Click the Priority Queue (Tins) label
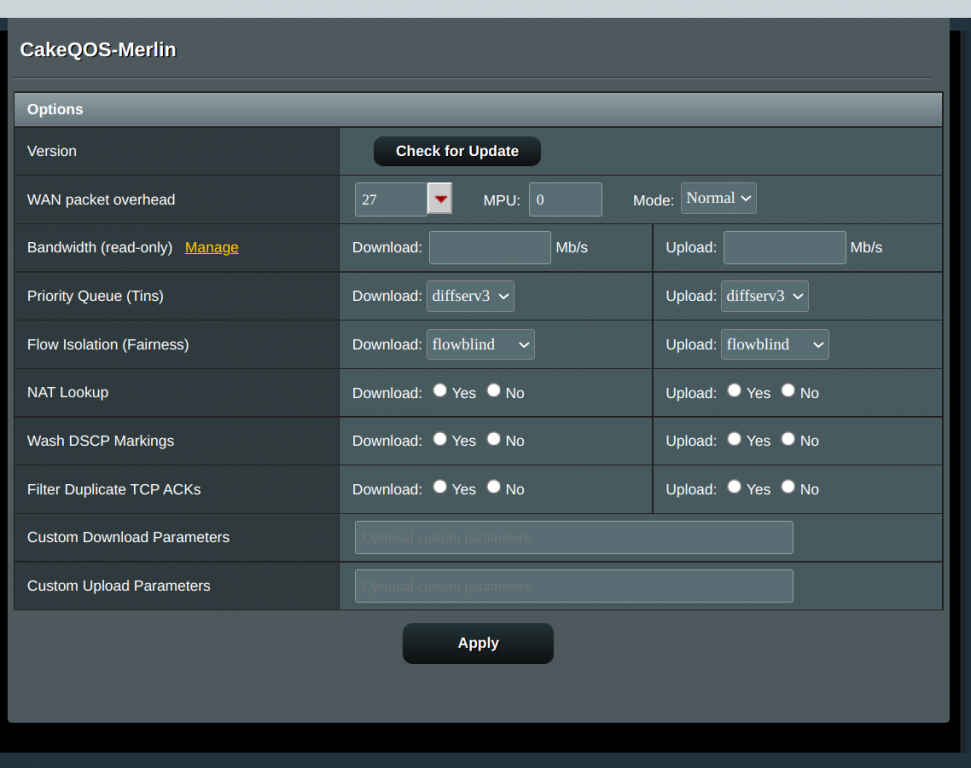 click(95, 296)
